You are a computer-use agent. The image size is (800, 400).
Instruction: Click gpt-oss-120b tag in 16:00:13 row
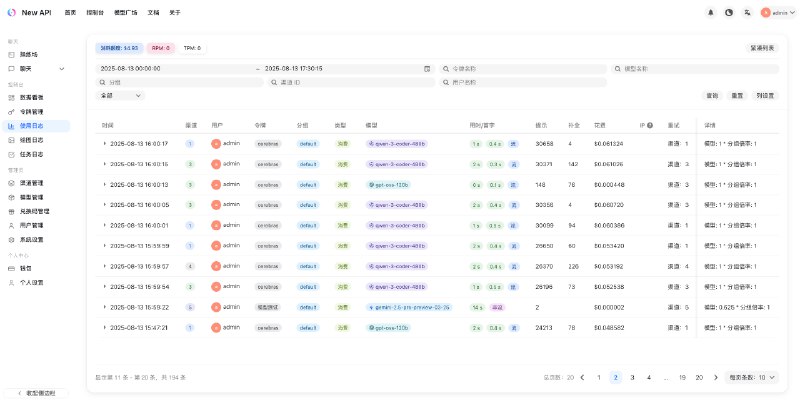click(389, 185)
